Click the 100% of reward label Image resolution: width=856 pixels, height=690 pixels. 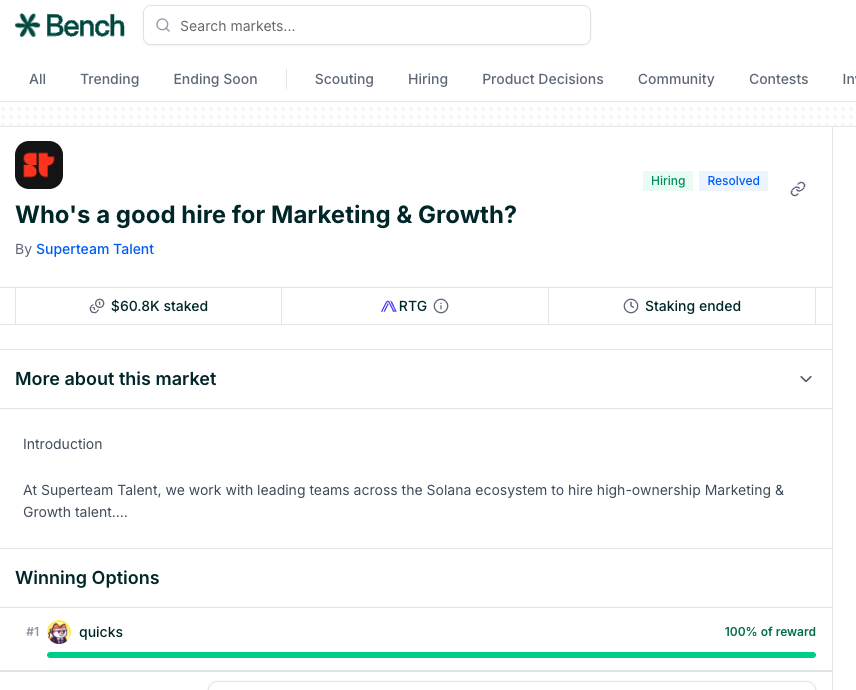coord(770,632)
